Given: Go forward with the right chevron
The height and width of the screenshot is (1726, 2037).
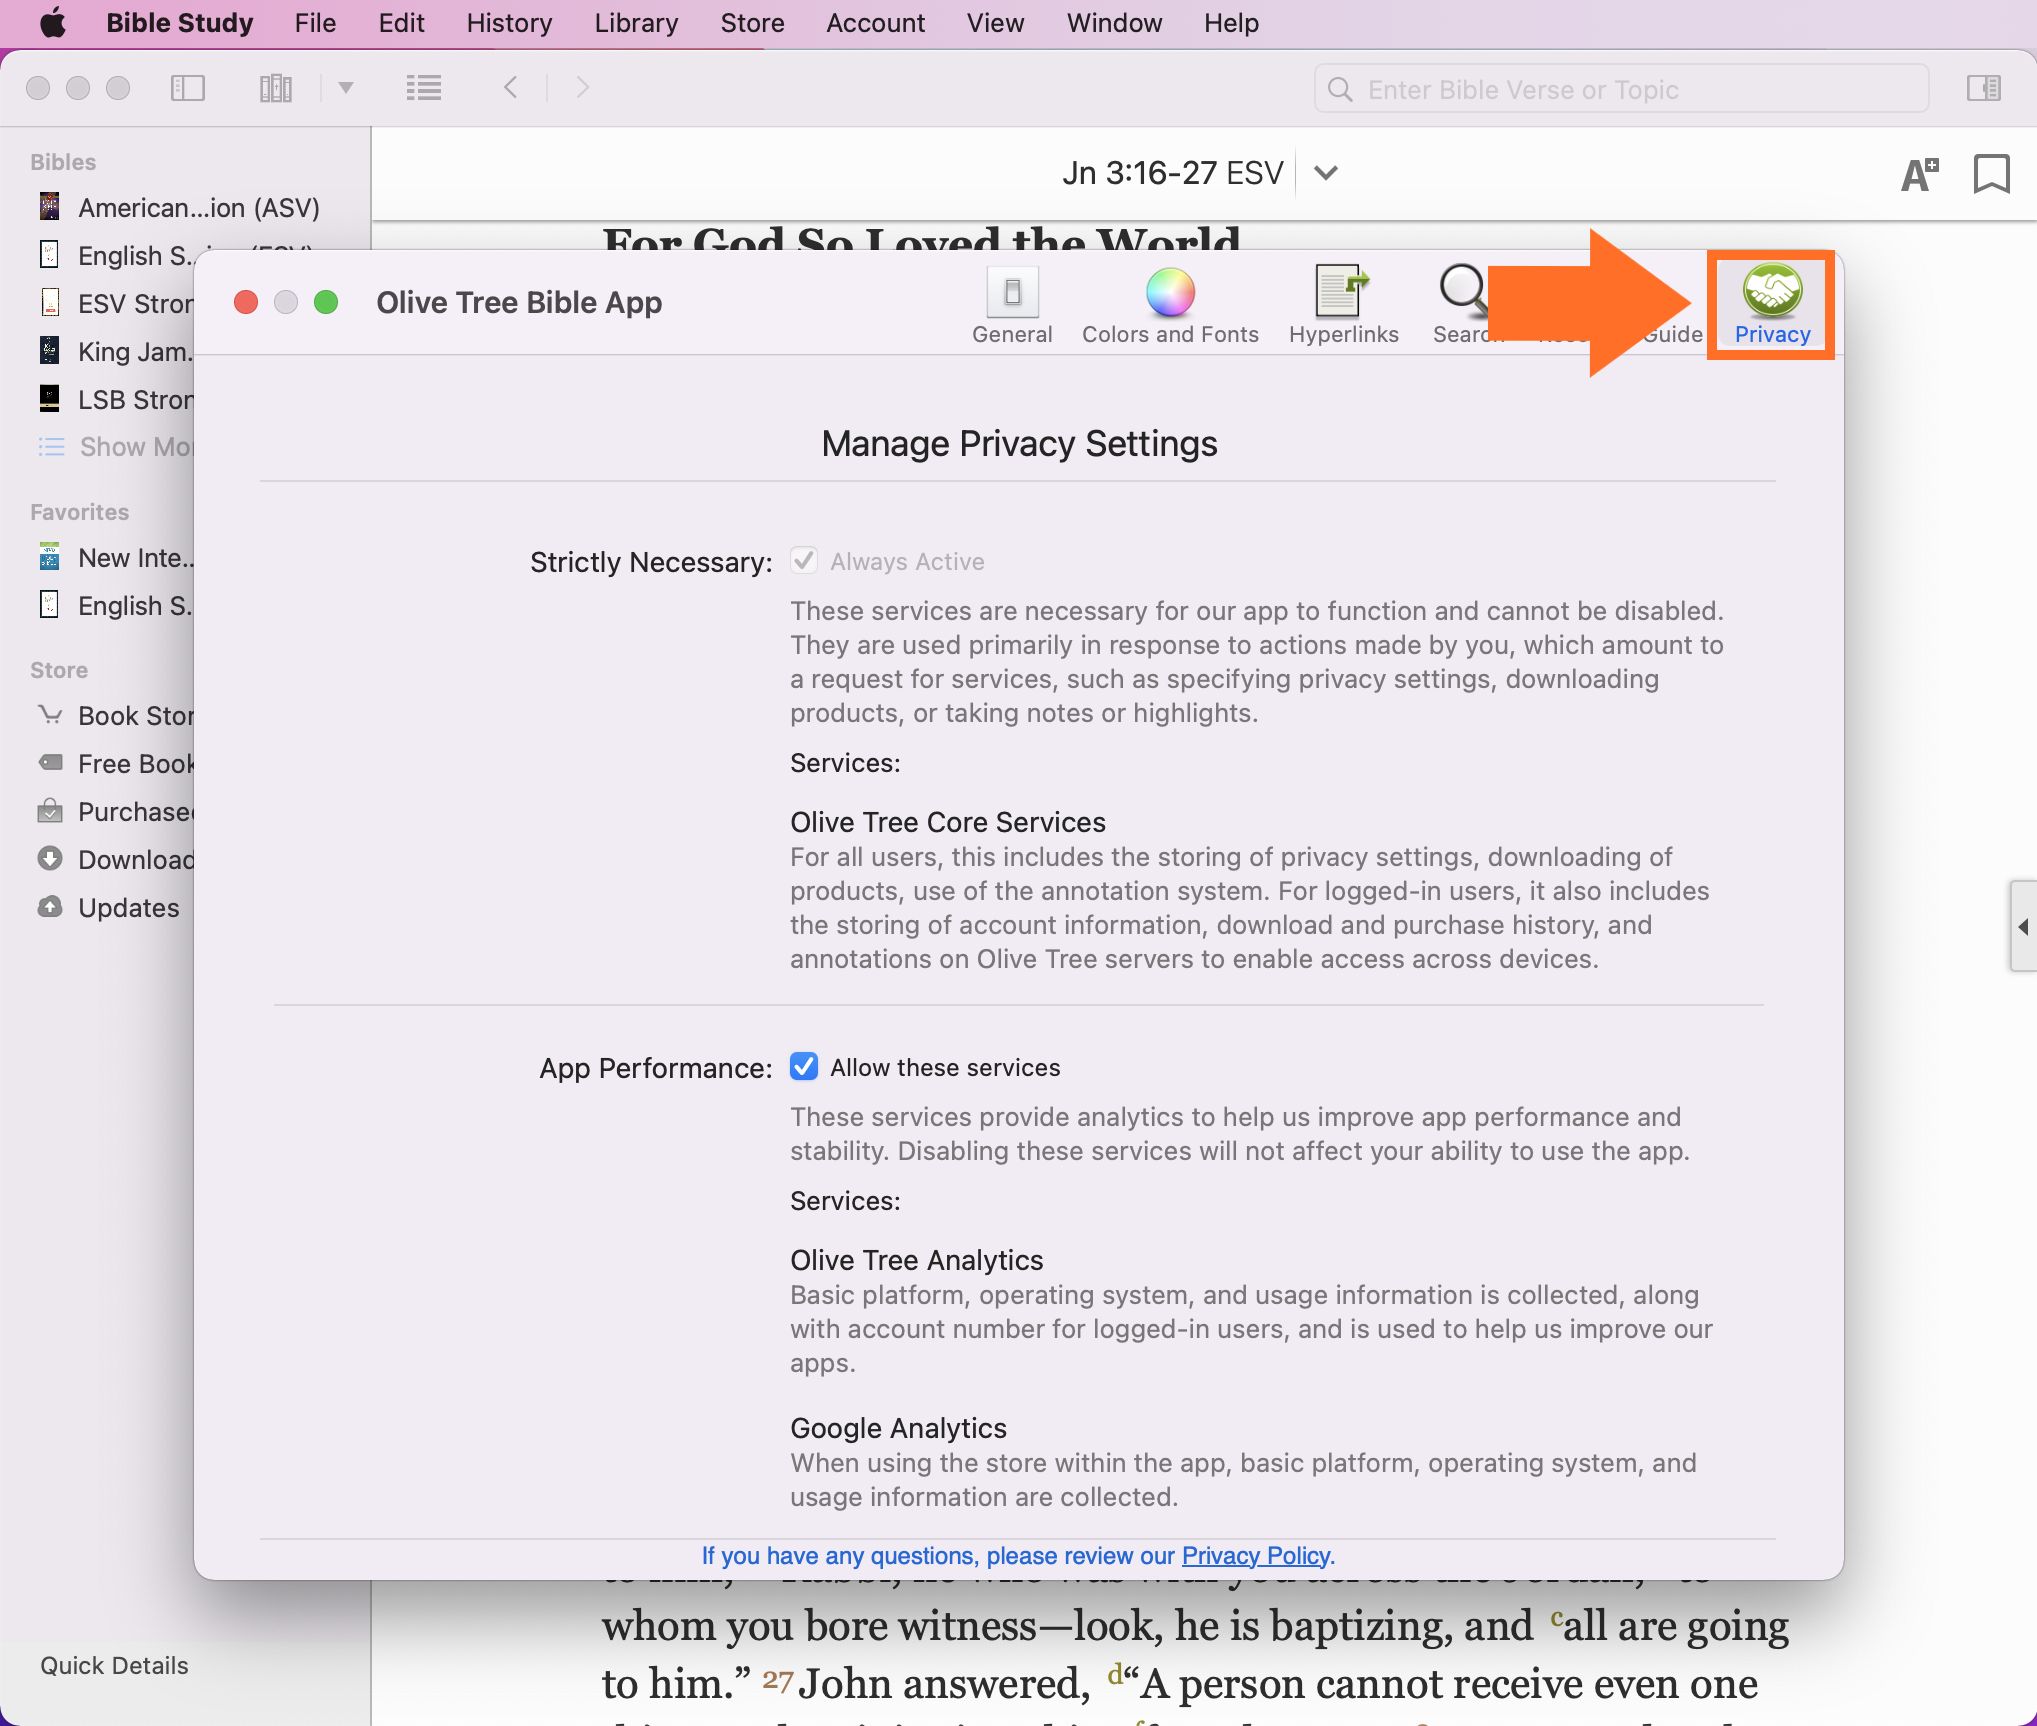Looking at the screenshot, I should 582,88.
